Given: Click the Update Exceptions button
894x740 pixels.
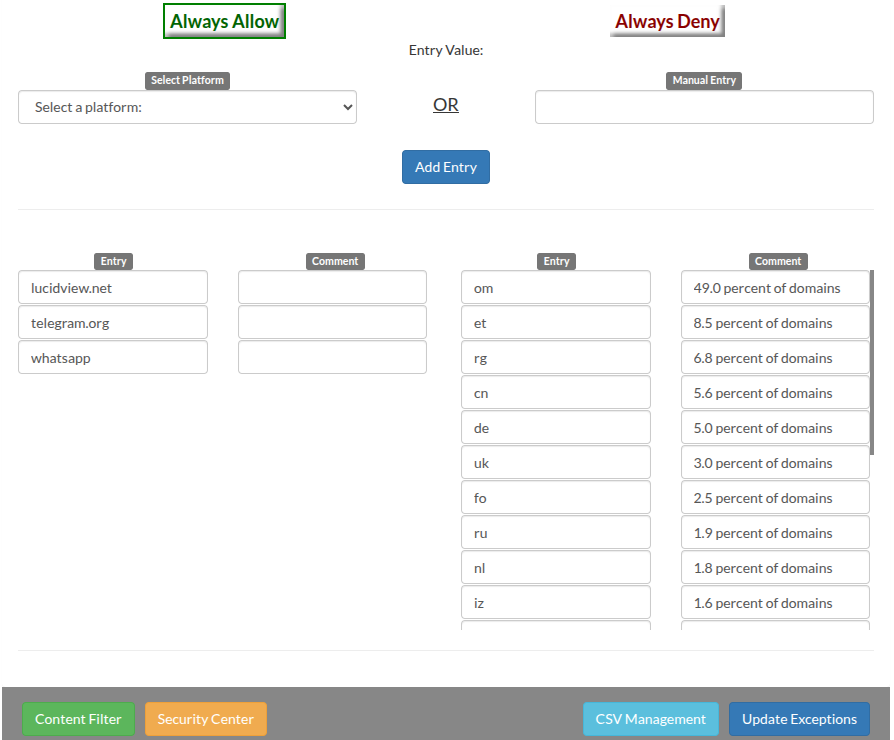Looking at the screenshot, I should coord(799,719).
